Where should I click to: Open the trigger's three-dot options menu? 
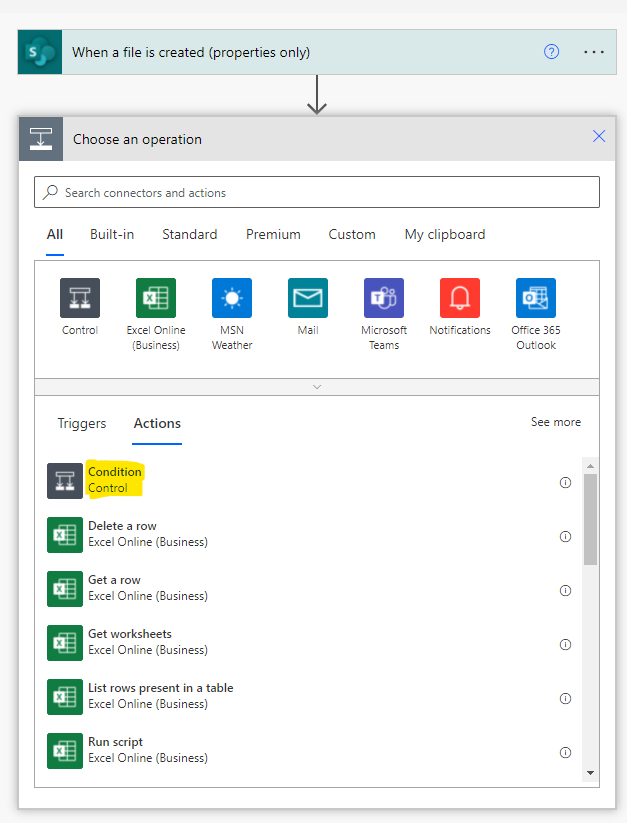[x=593, y=52]
